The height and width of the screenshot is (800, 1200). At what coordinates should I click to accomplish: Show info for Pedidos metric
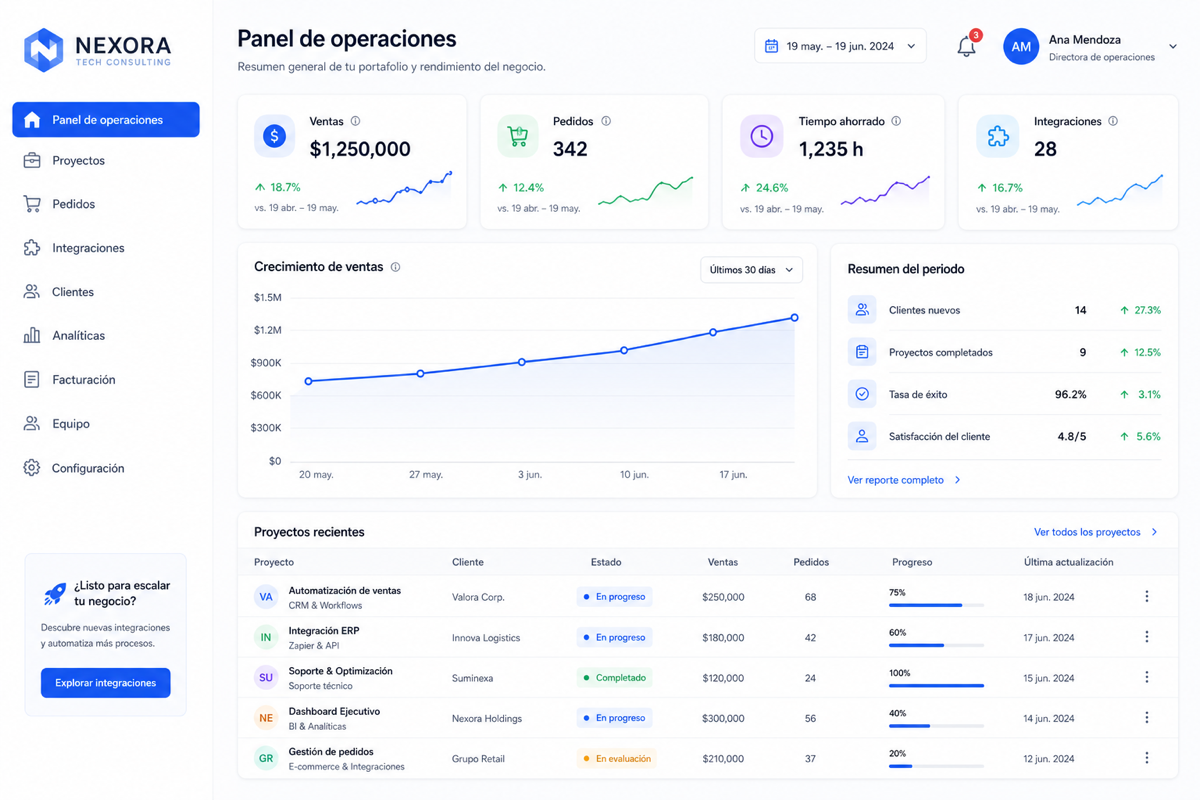tap(606, 121)
